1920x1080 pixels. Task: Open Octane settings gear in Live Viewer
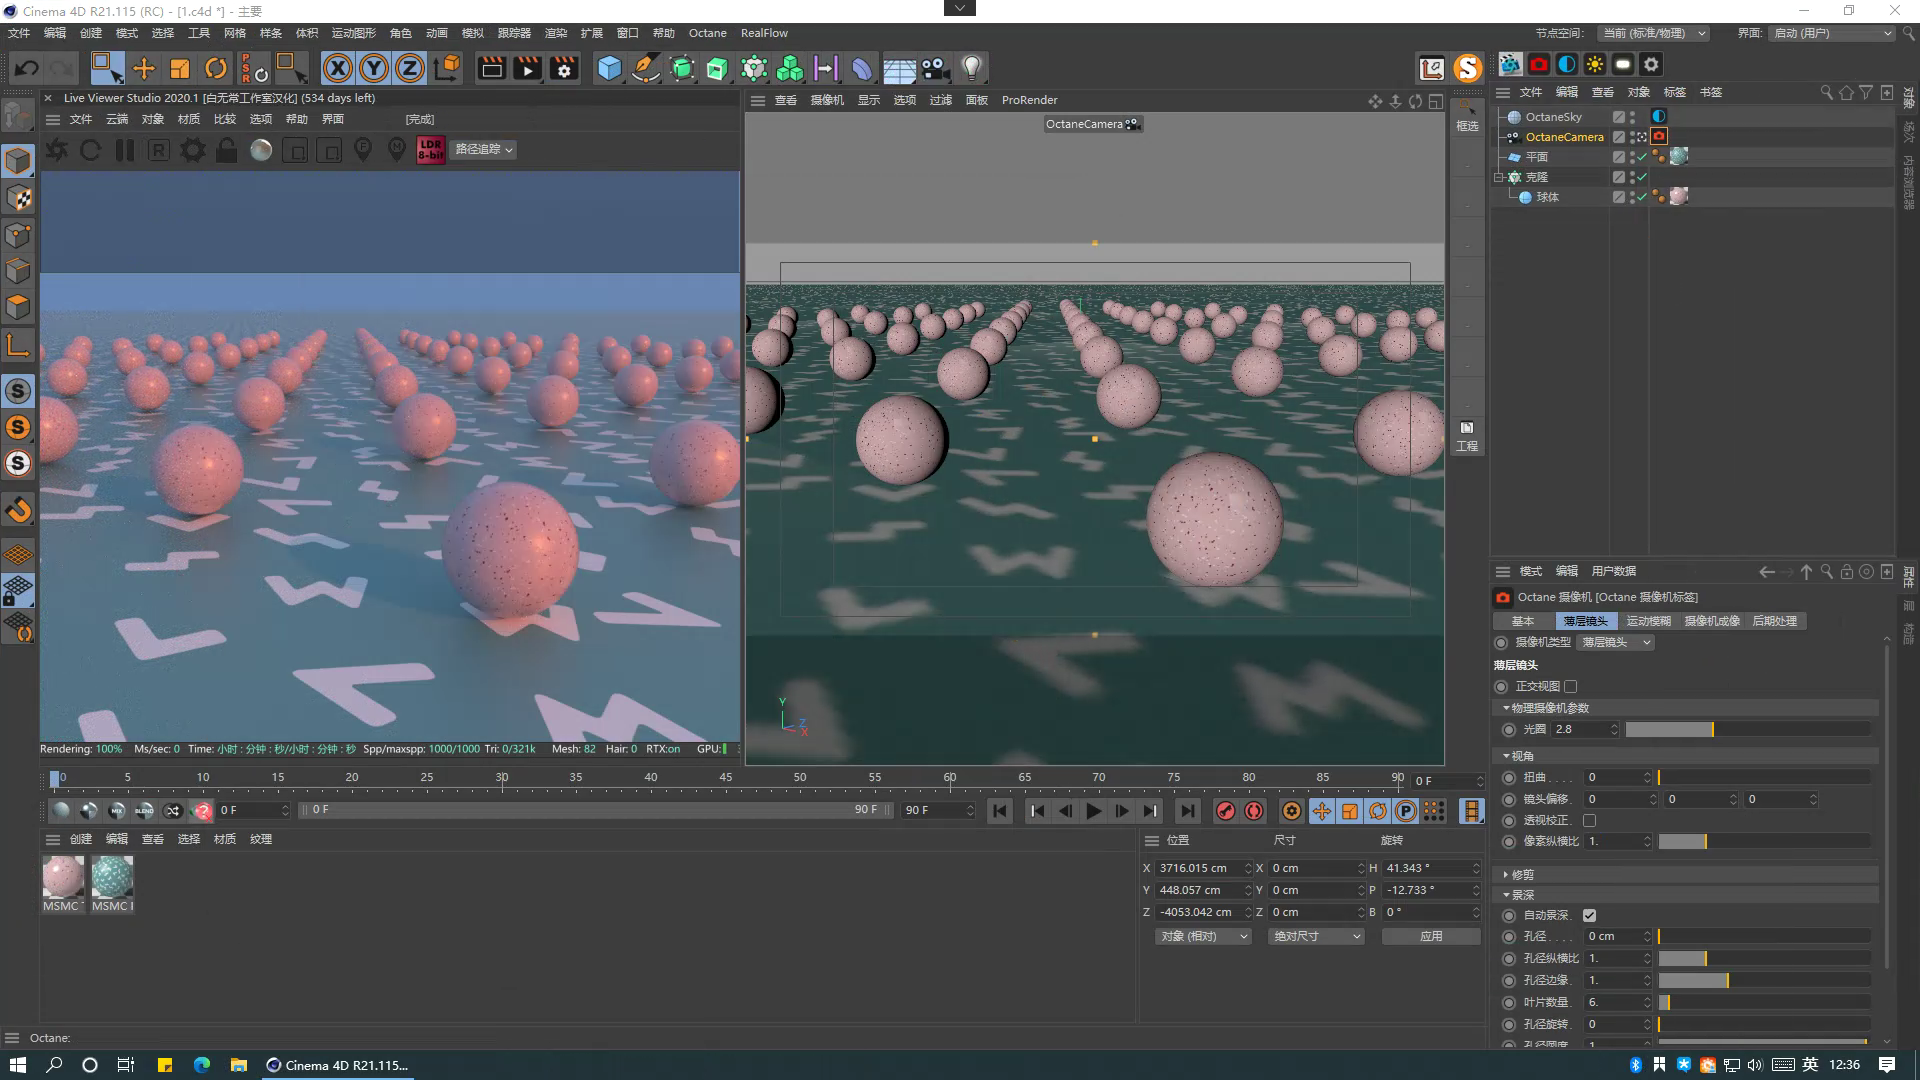[x=193, y=150]
